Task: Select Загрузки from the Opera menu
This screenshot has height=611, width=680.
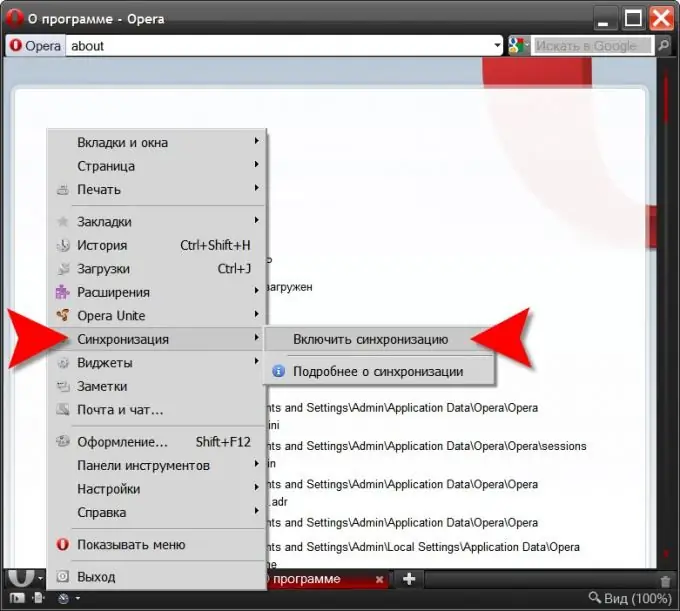Action: click(157, 268)
